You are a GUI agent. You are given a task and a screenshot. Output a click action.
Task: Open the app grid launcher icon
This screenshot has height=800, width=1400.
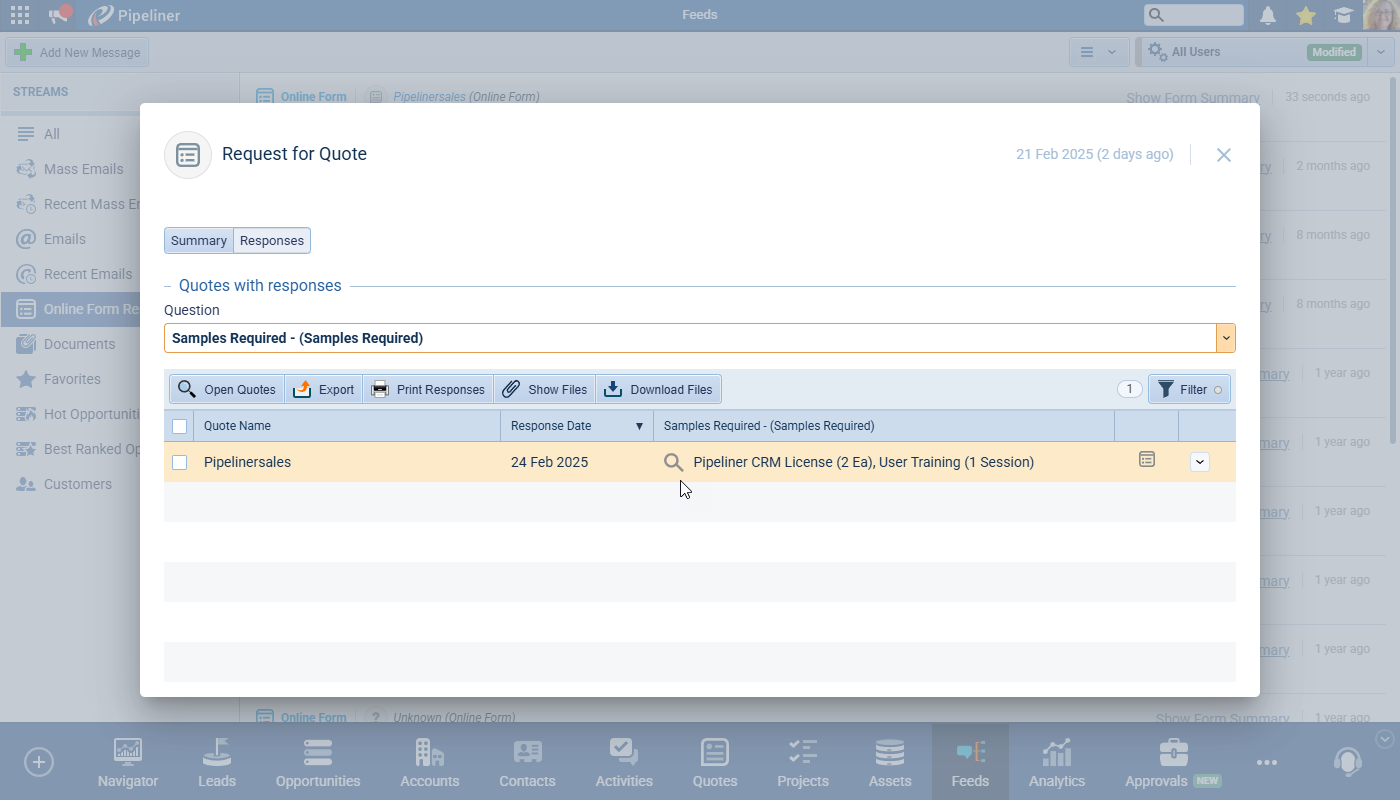[x=19, y=15]
